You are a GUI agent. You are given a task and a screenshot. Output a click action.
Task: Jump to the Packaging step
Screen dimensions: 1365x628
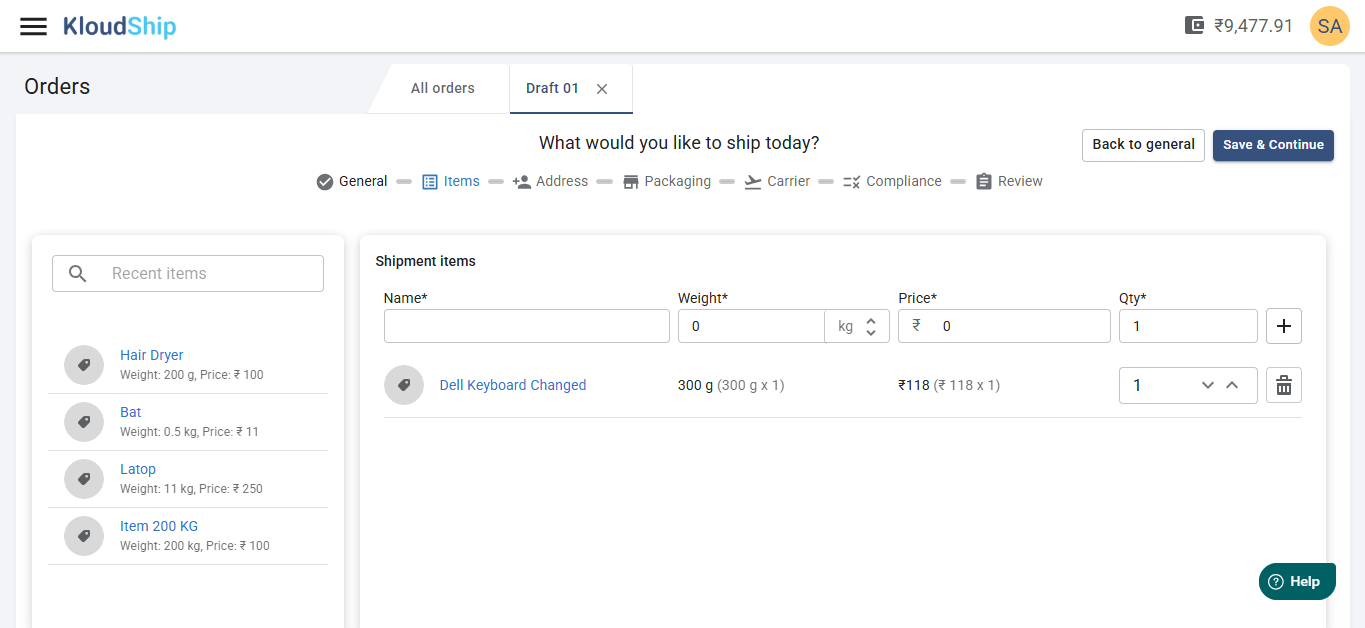pos(666,181)
